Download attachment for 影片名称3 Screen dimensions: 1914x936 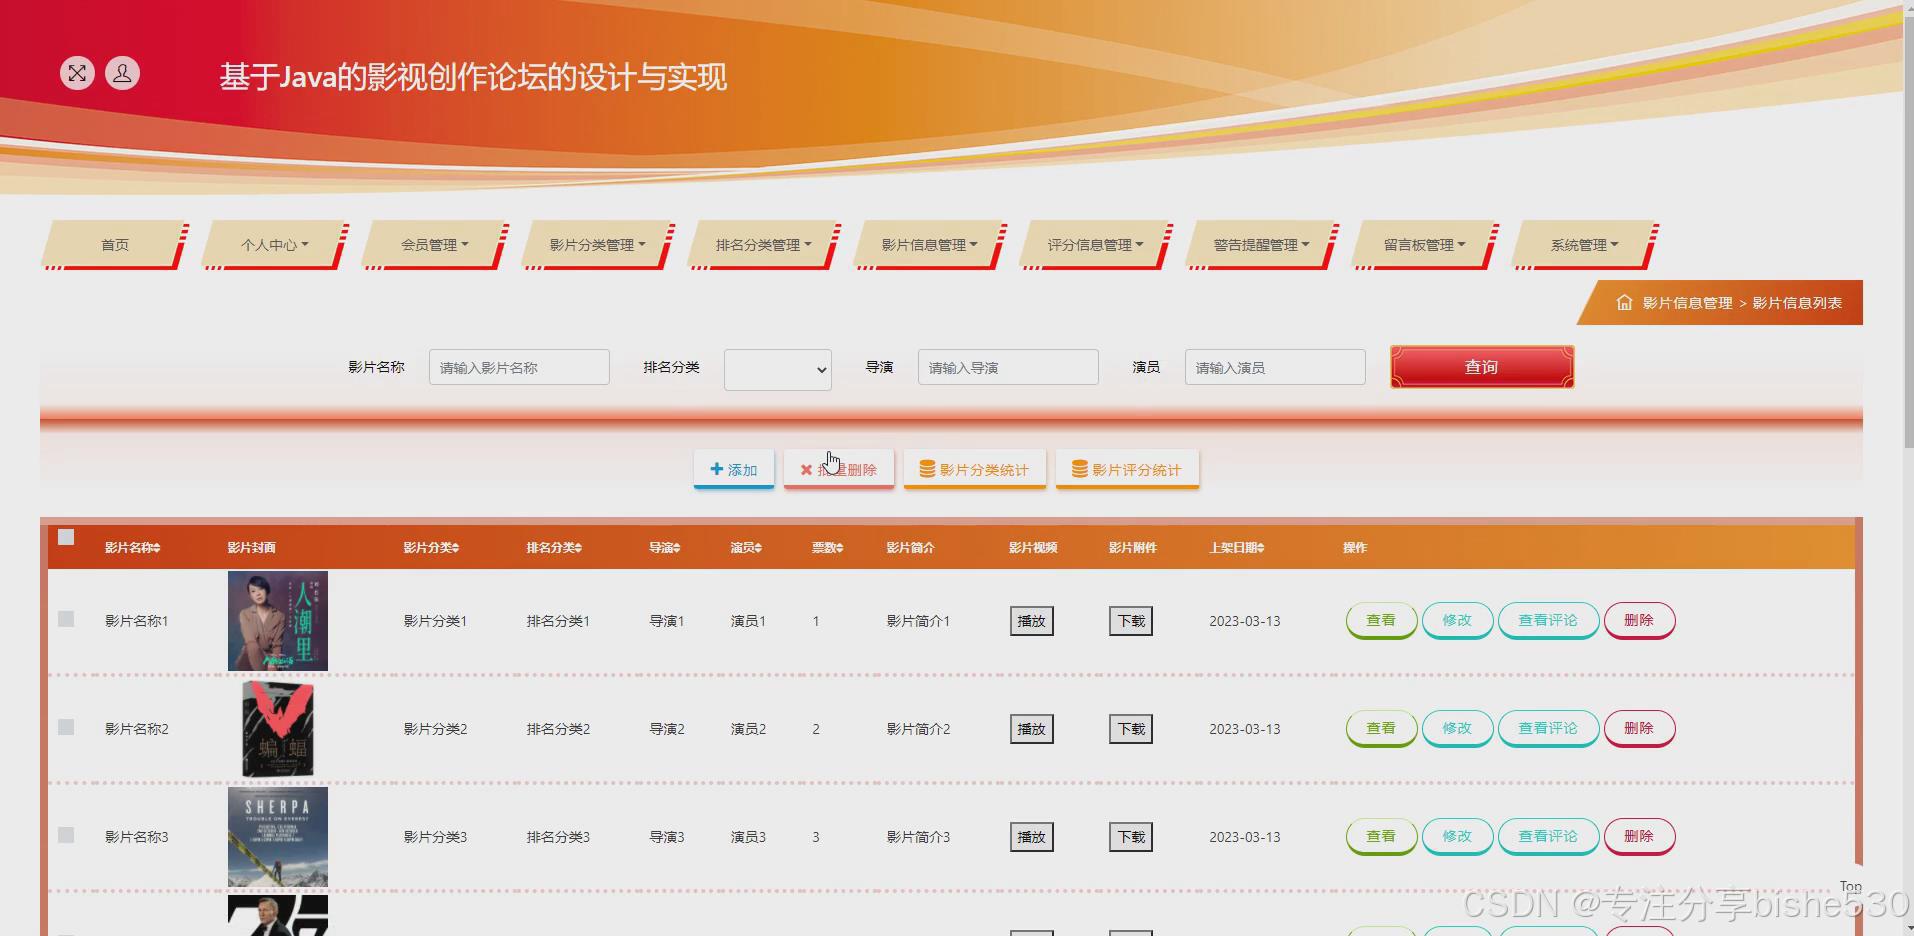click(1131, 837)
